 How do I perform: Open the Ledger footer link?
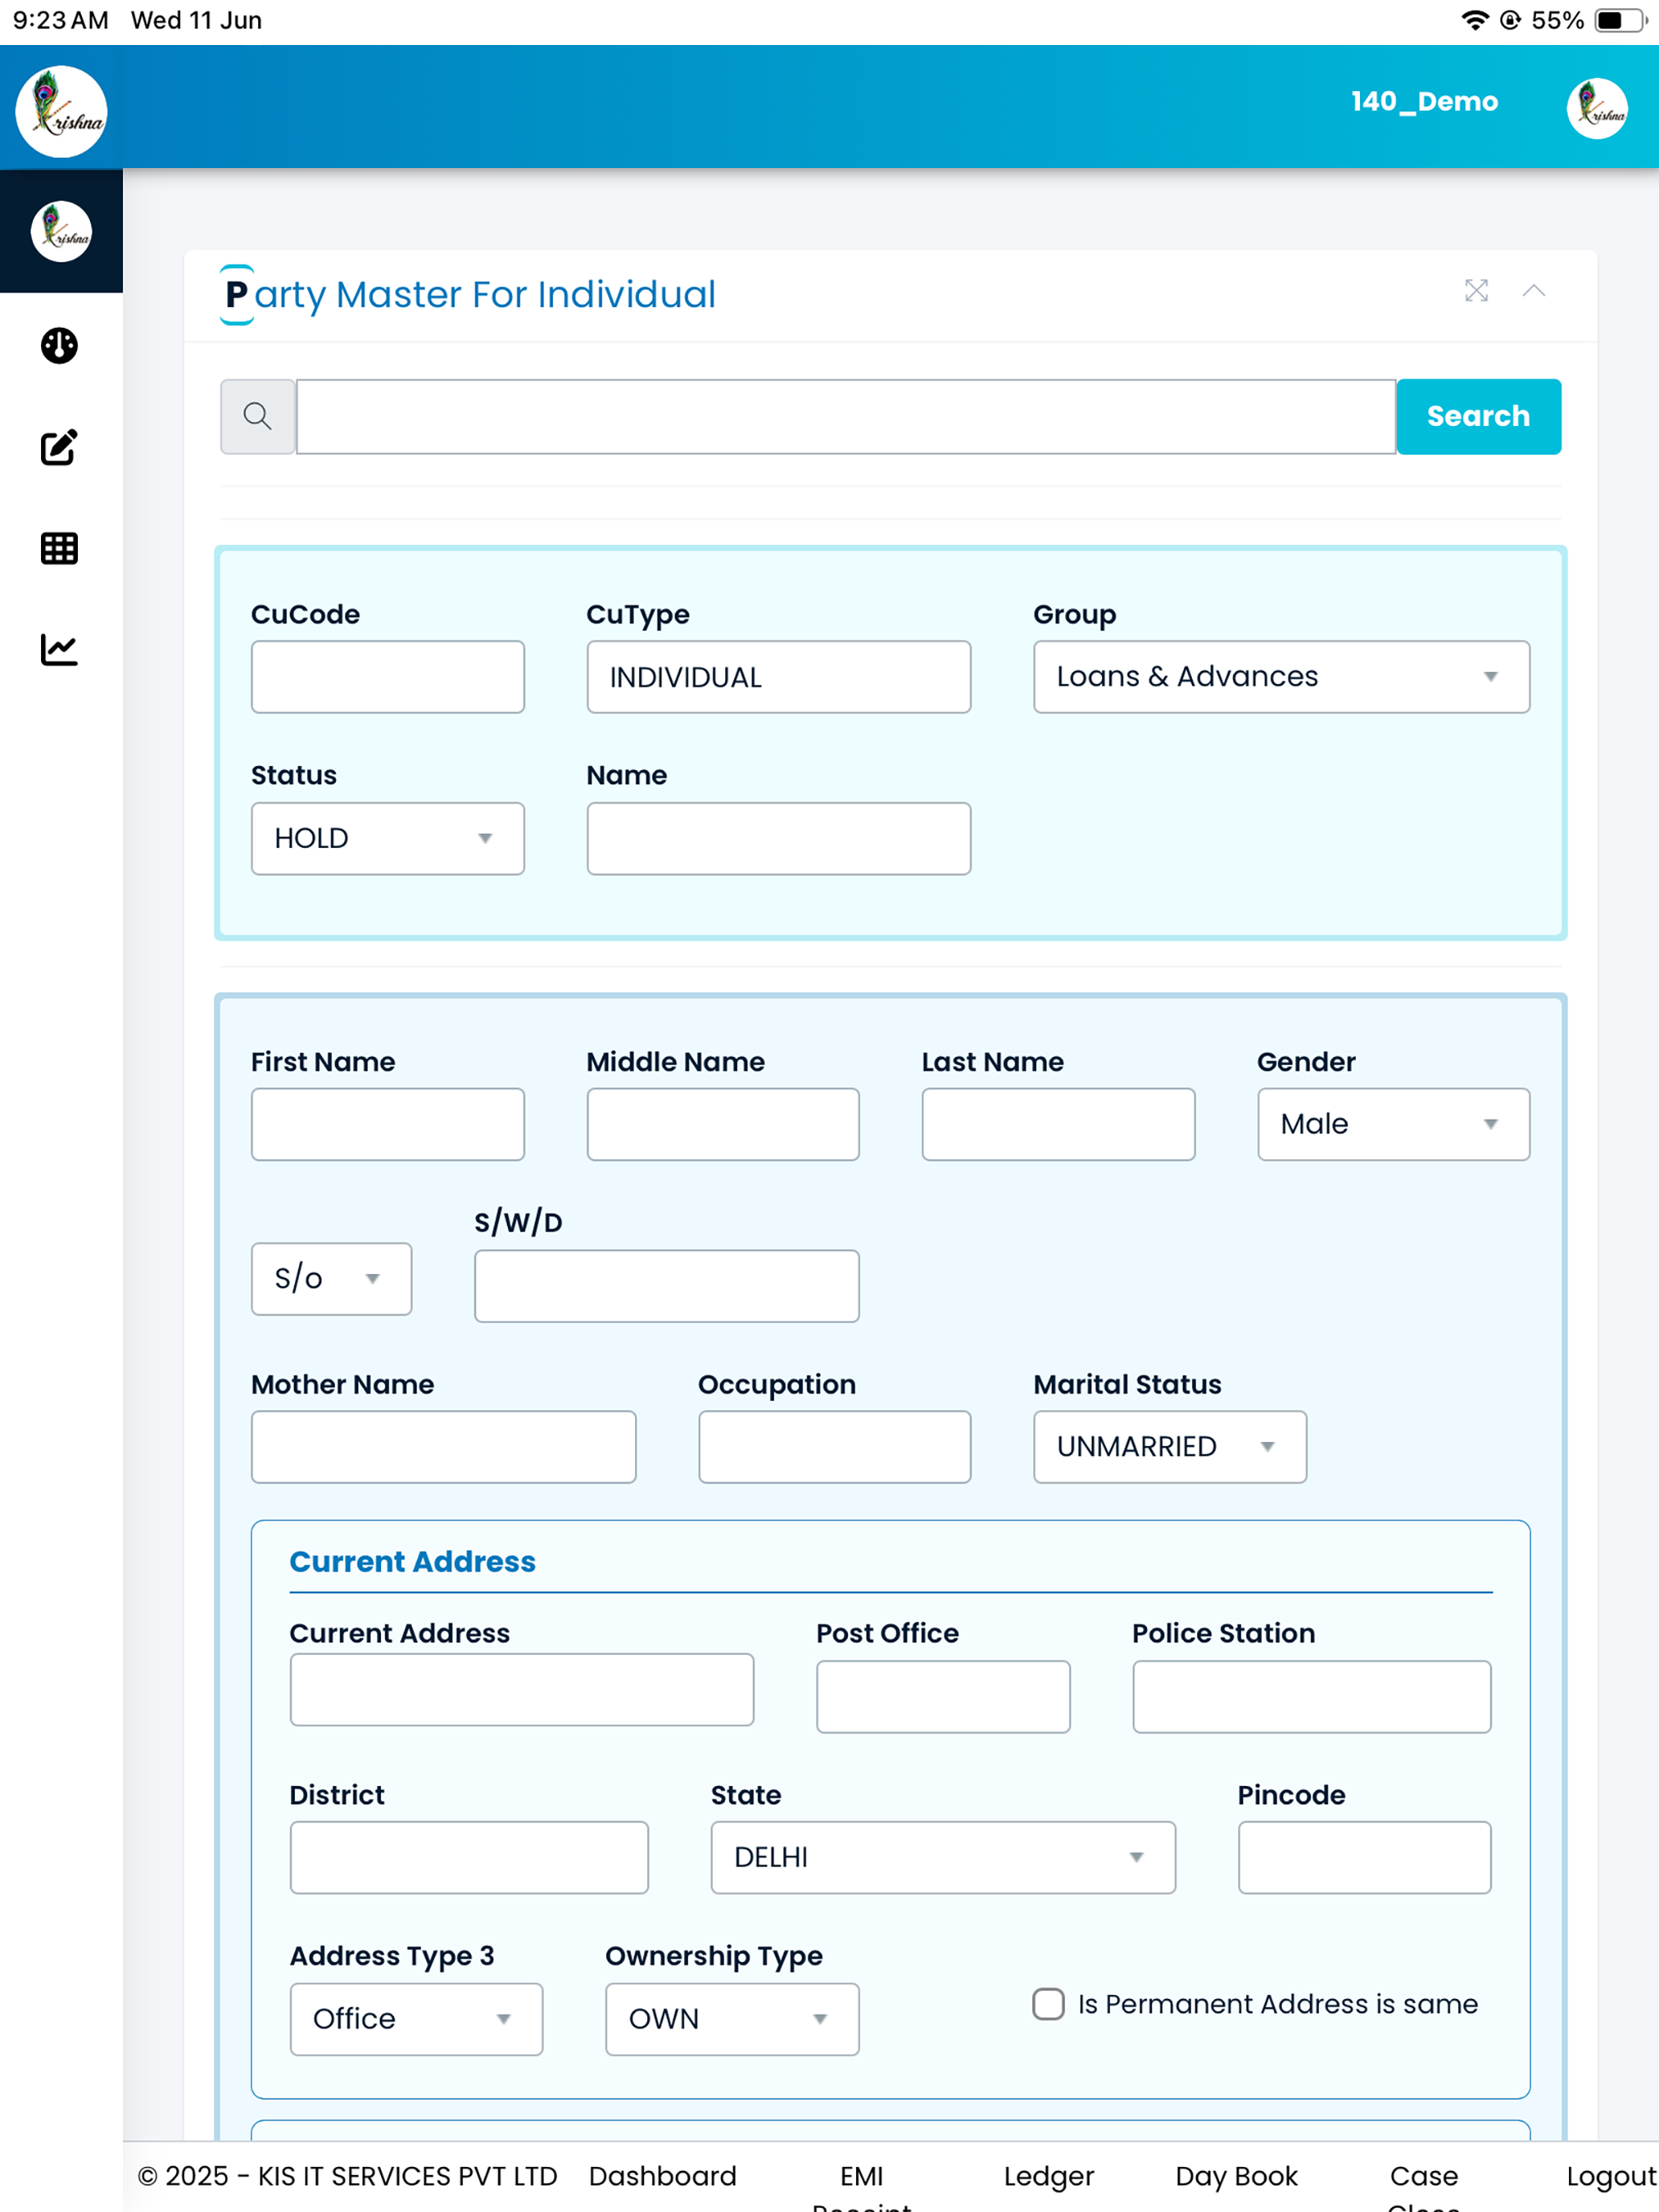click(1049, 2176)
